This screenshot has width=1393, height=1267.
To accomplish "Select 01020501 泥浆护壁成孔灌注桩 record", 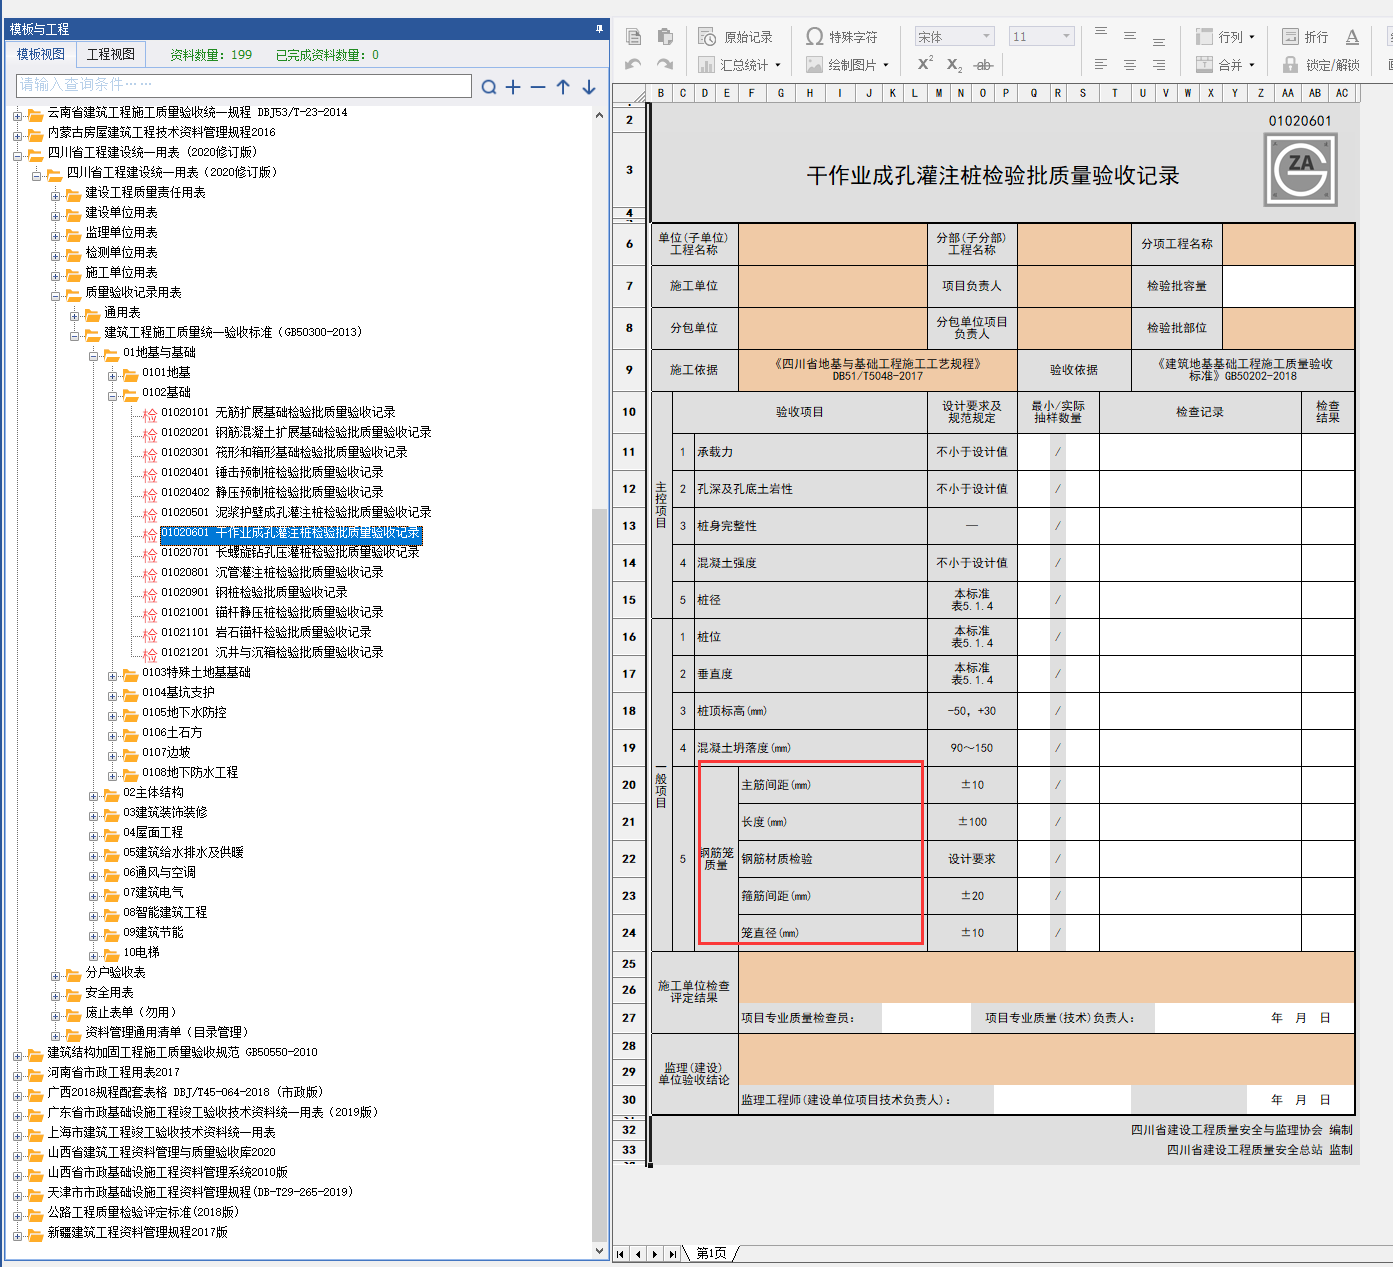I will (296, 512).
